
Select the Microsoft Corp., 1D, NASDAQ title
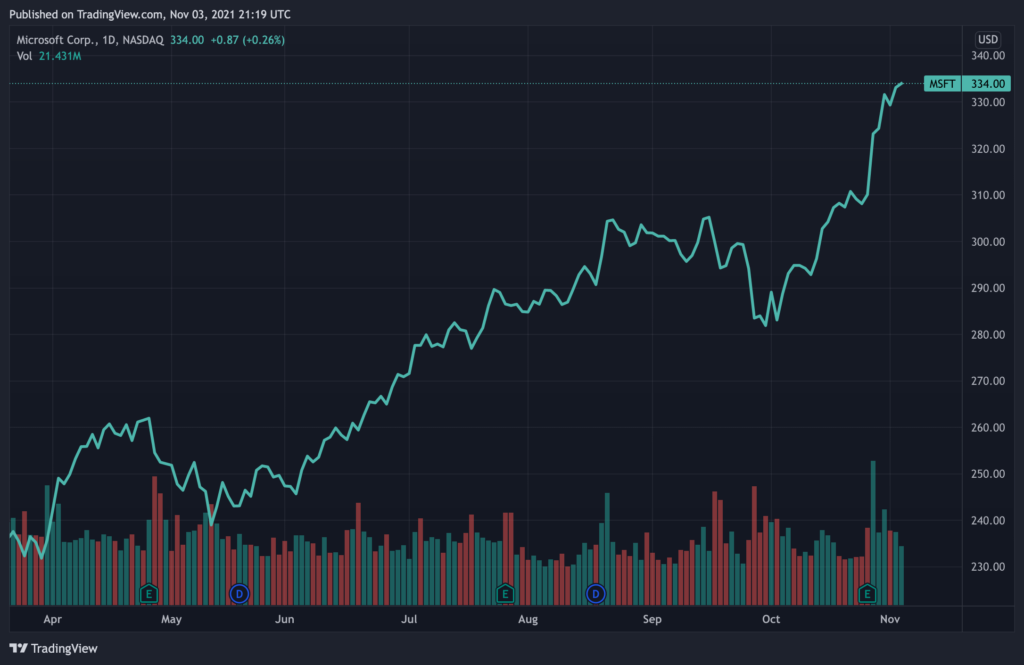90,40
